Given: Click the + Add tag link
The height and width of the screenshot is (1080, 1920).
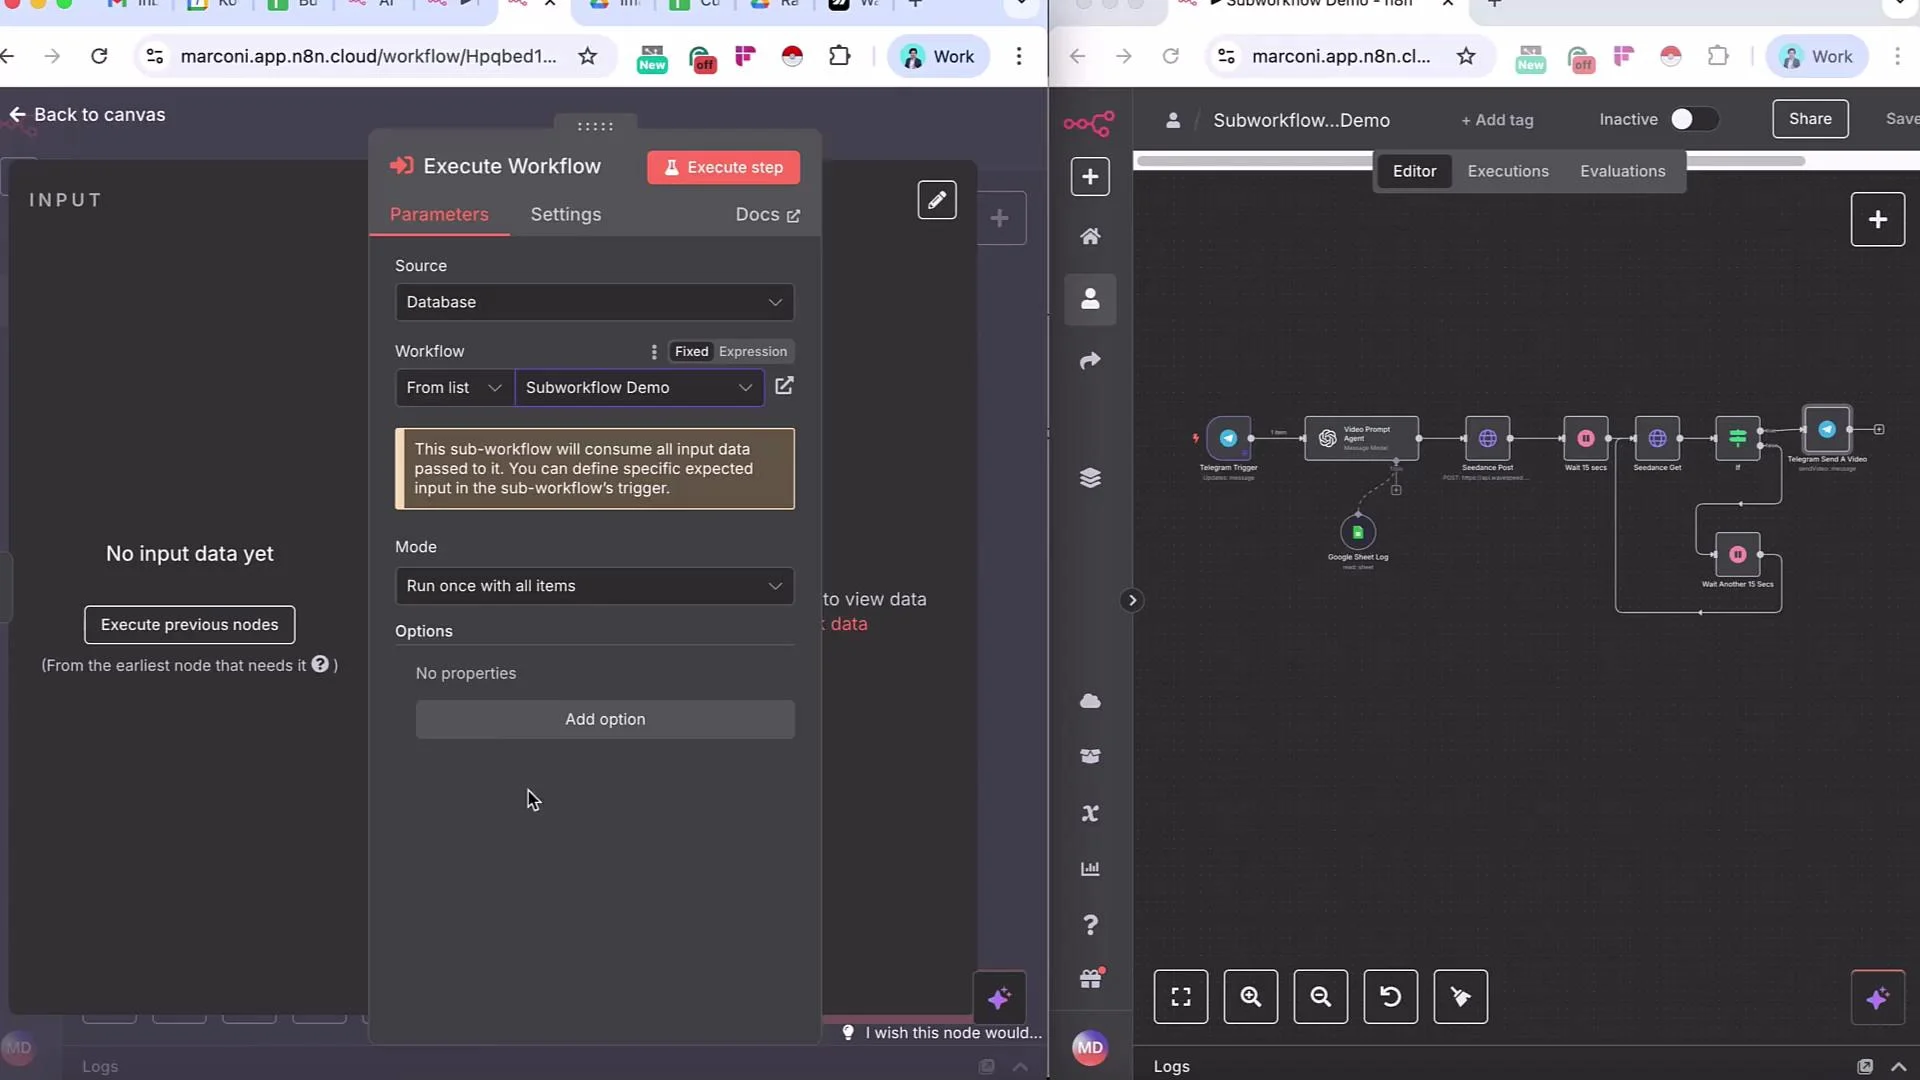Looking at the screenshot, I should (1497, 120).
